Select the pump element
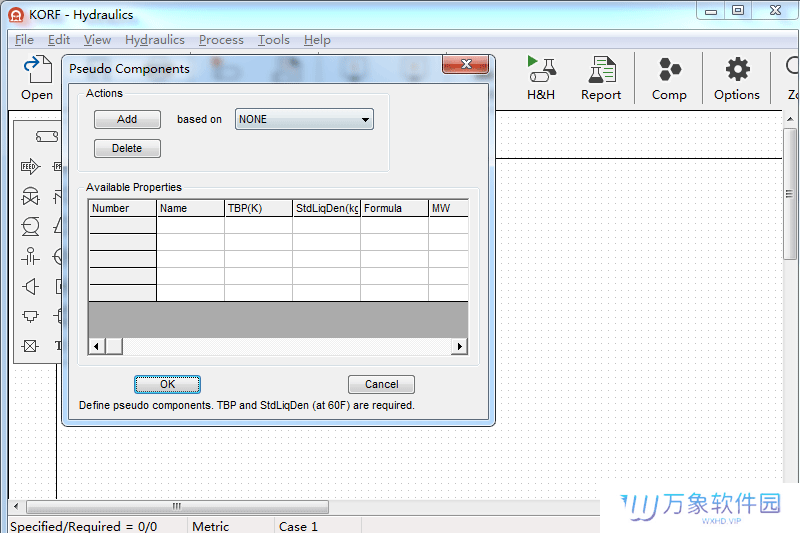The height and width of the screenshot is (533, 800). tap(30, 226)
